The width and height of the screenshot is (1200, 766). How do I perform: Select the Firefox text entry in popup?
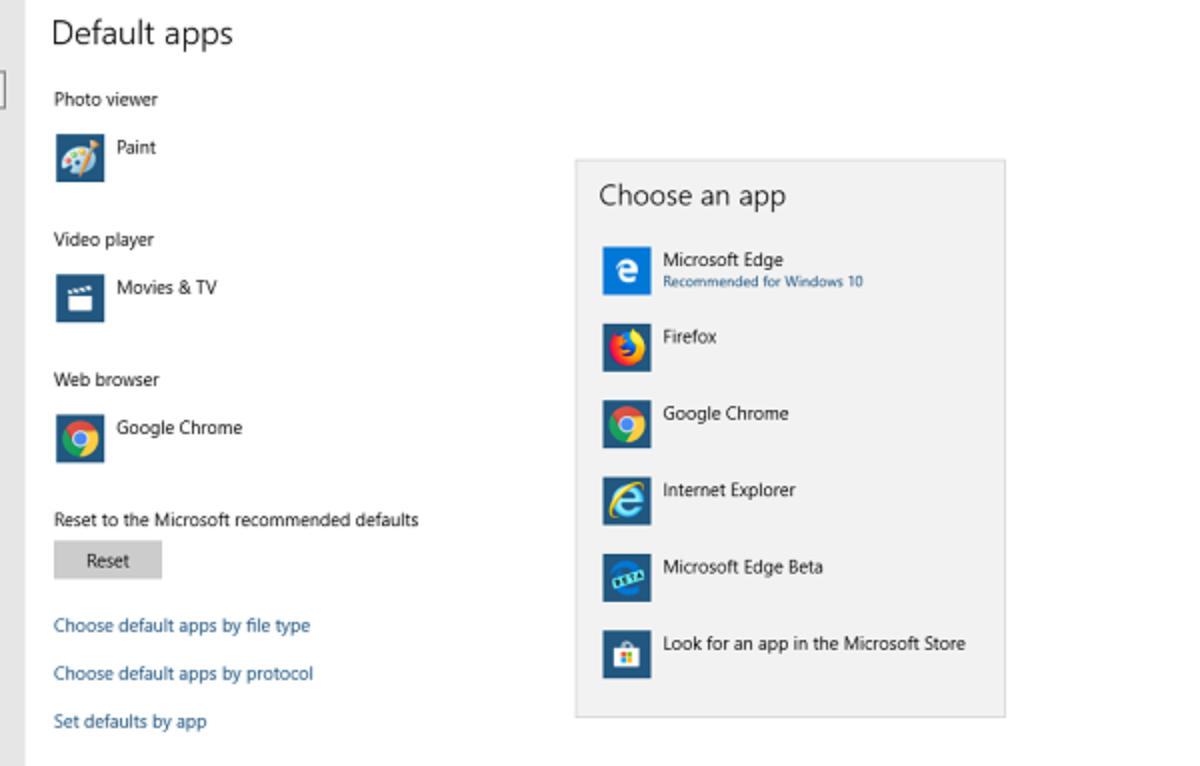690,337
